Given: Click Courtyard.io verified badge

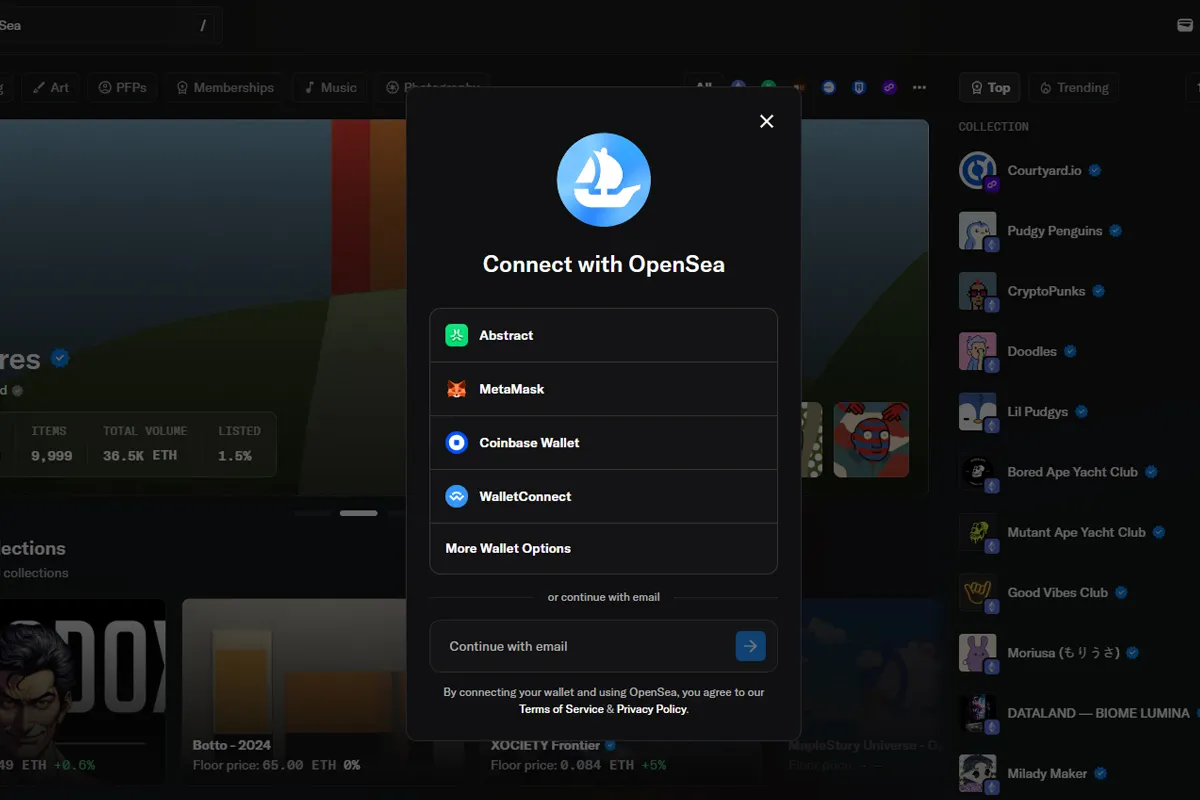Looking at the screenshot, I should click(1095, 171).
